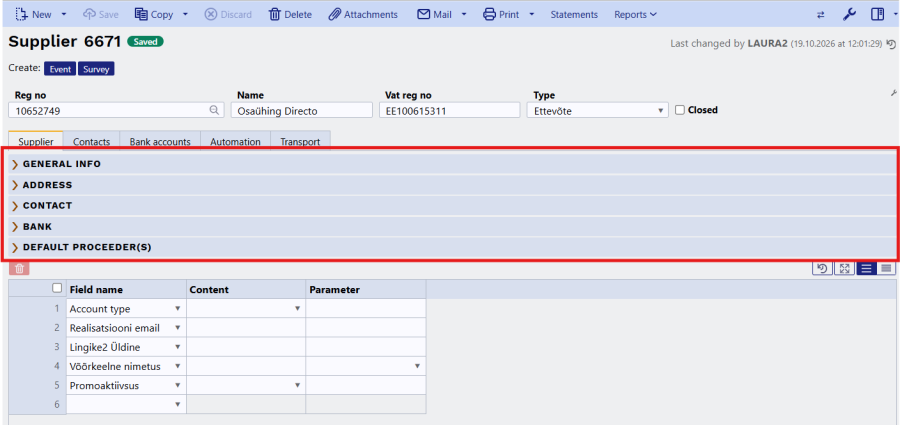Open the Reports menu
Viewport: 900px width, 425px height.
coord(635,14)
